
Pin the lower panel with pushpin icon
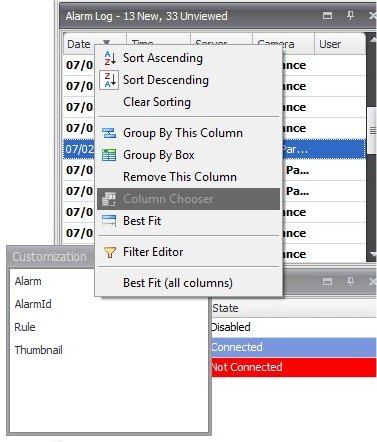point(350,282)
